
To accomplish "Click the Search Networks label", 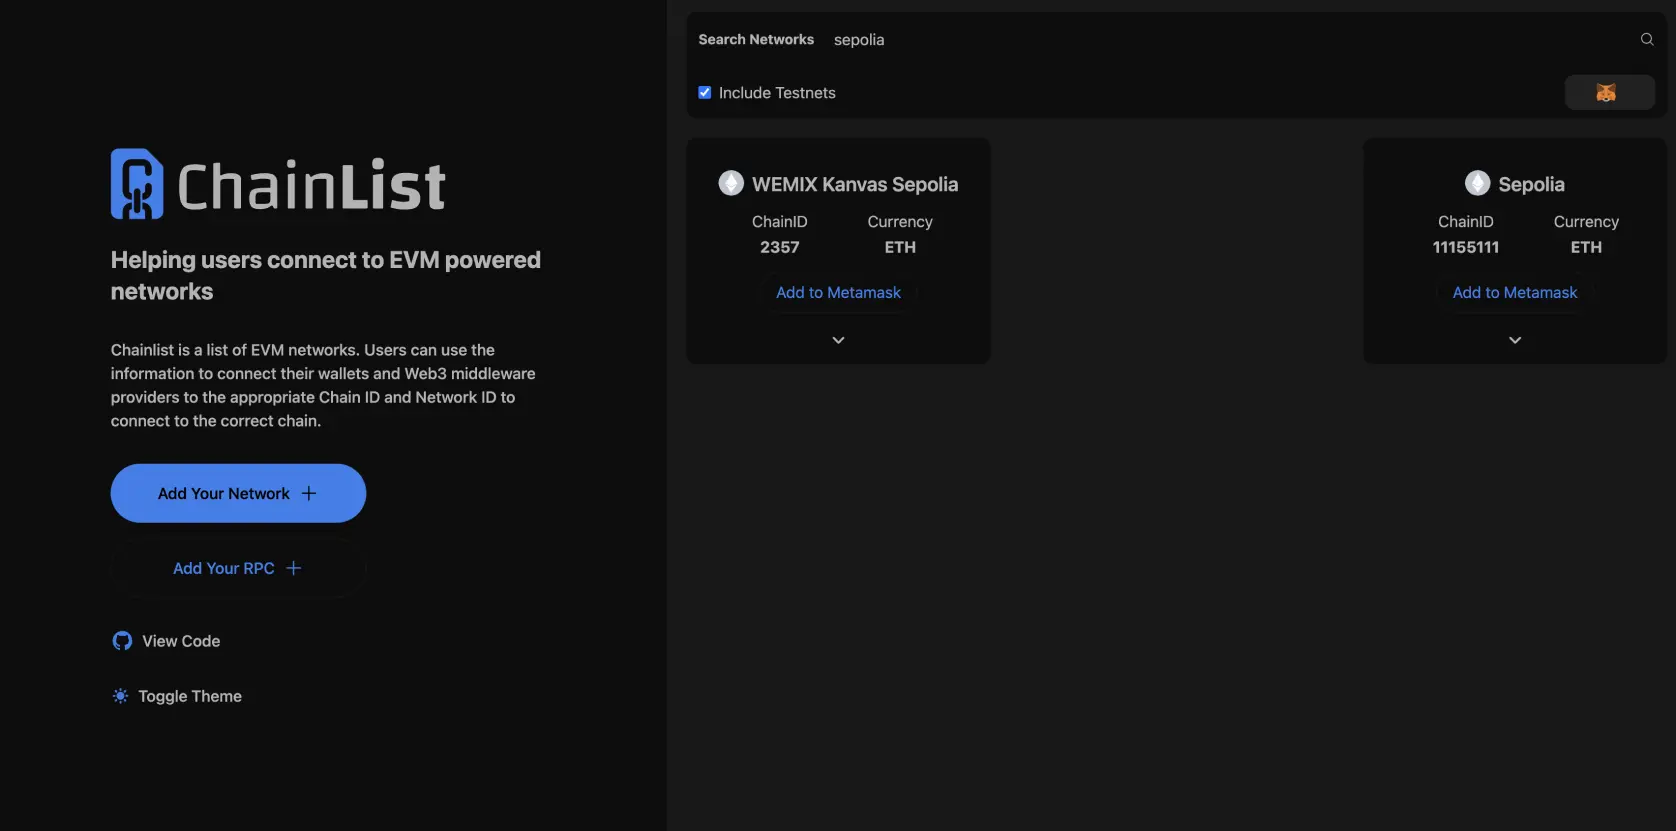I will click(x=756, y=40).
